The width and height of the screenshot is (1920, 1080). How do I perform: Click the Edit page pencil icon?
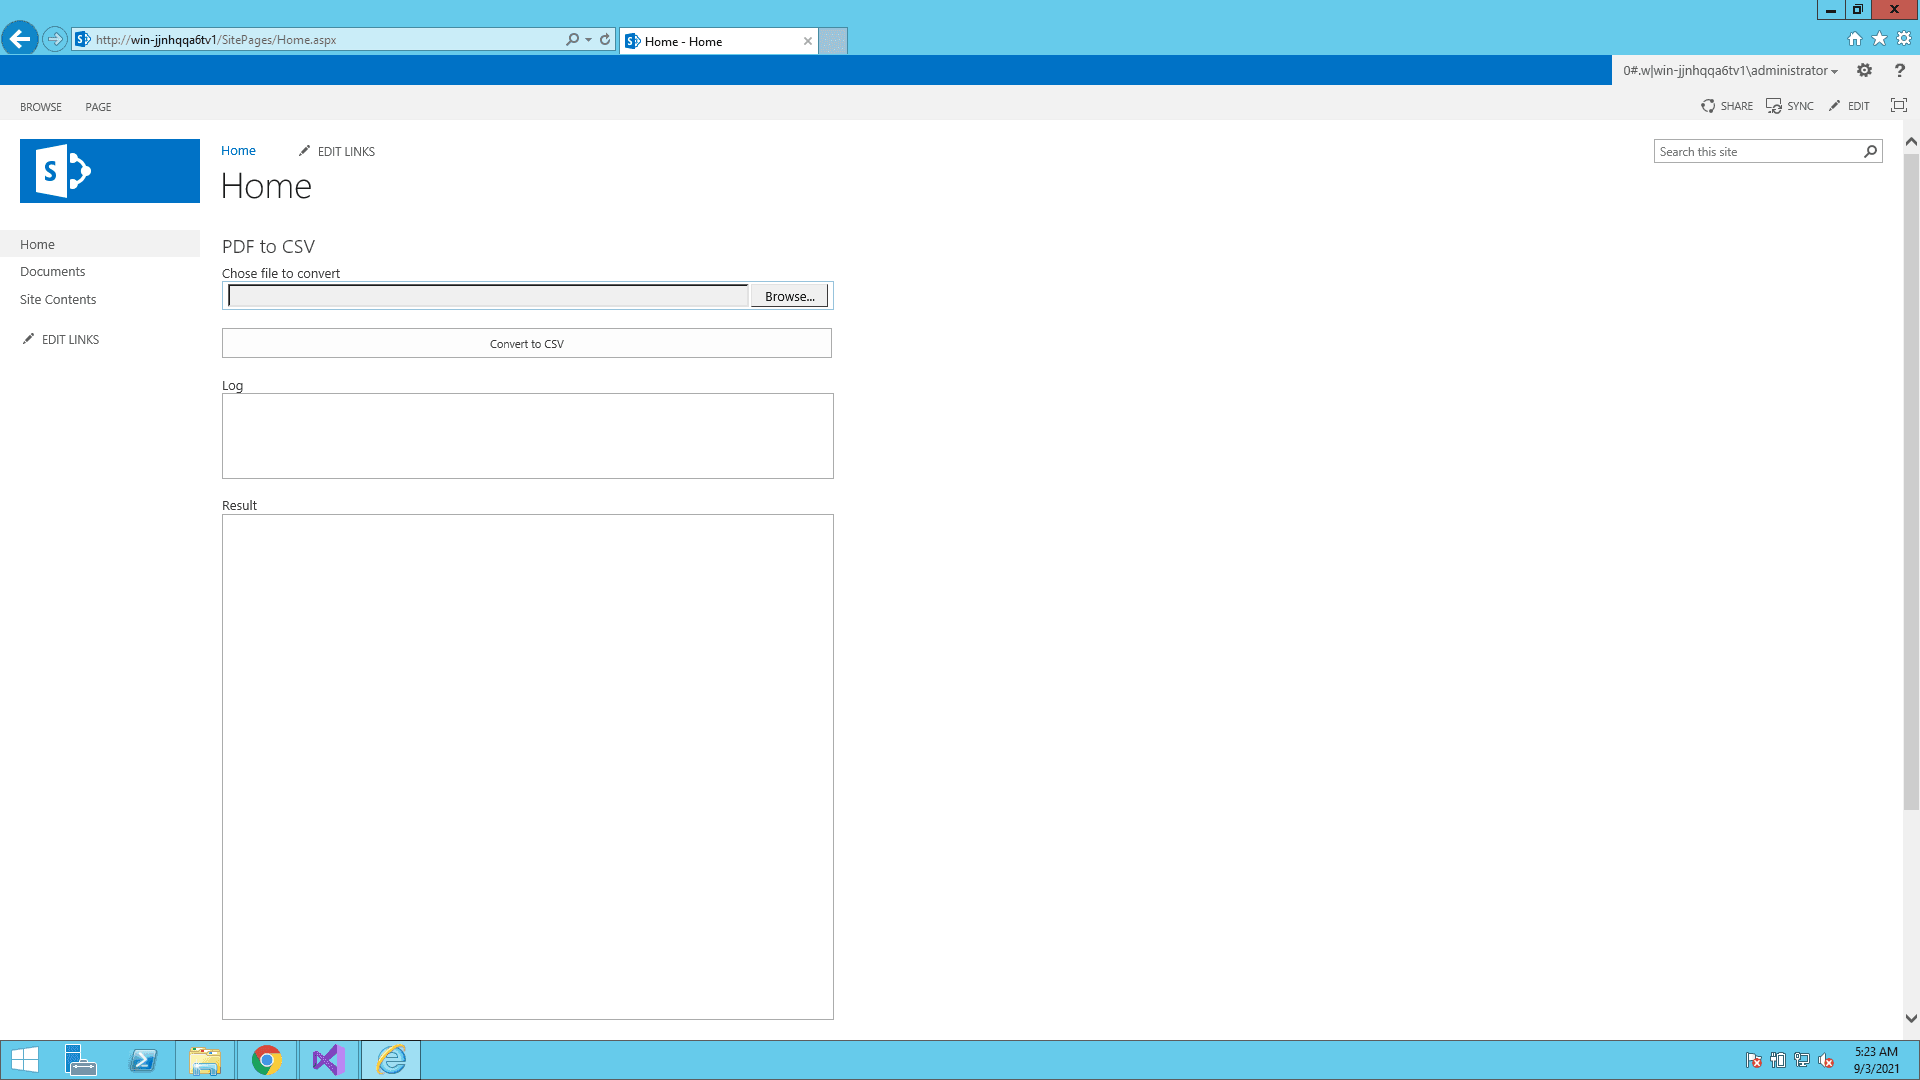(1834, 106)
